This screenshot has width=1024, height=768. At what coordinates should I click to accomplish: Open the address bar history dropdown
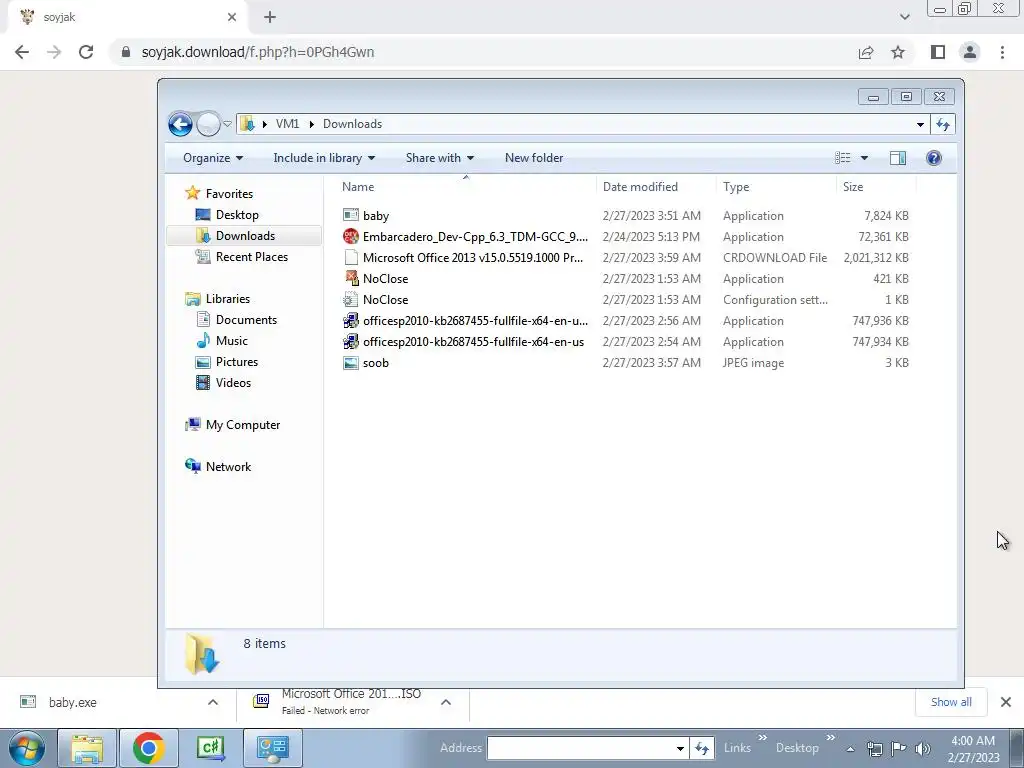(920, 124)
